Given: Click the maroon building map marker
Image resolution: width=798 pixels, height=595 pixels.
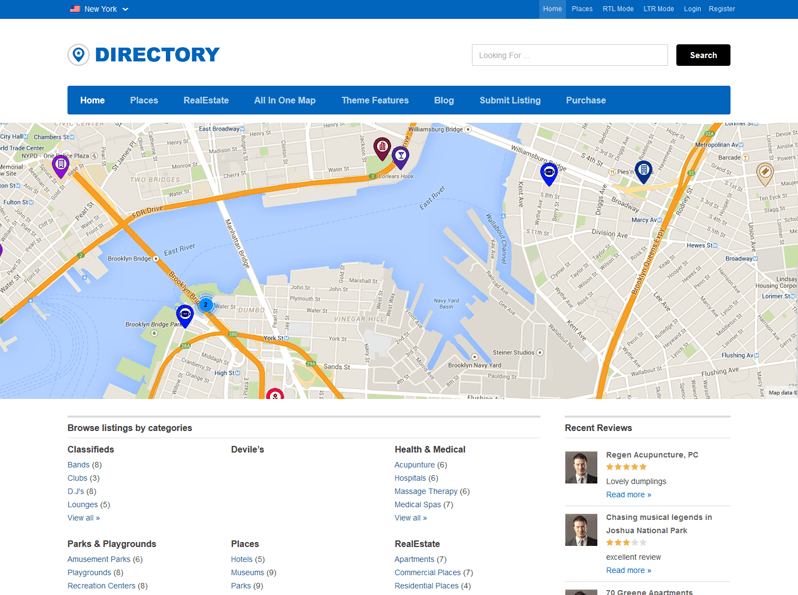Looking at the screenshot, I should tap(382, 149).
